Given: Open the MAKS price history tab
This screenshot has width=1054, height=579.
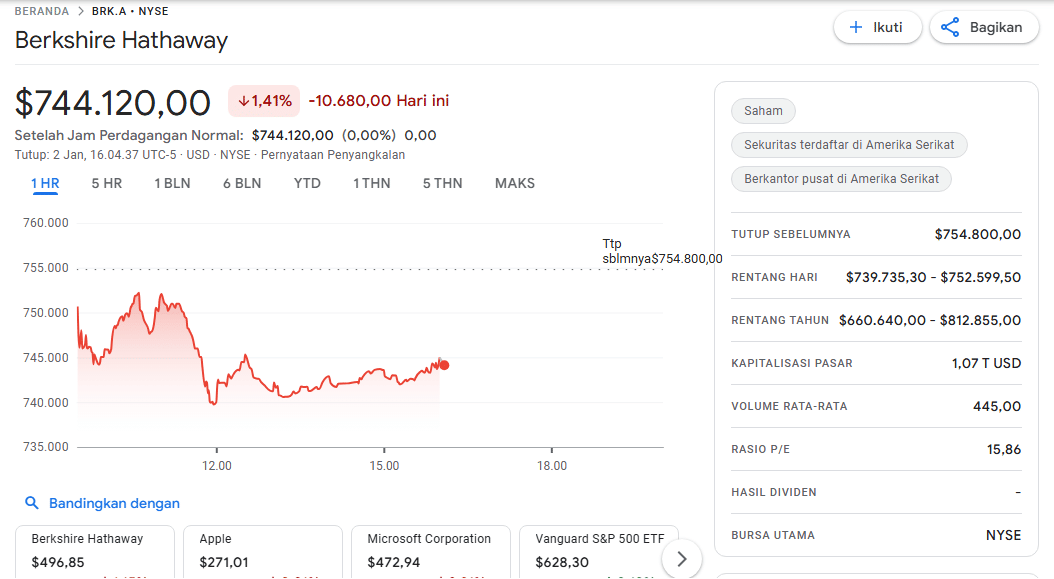Looking at the screenshot, I should [514, 183].
